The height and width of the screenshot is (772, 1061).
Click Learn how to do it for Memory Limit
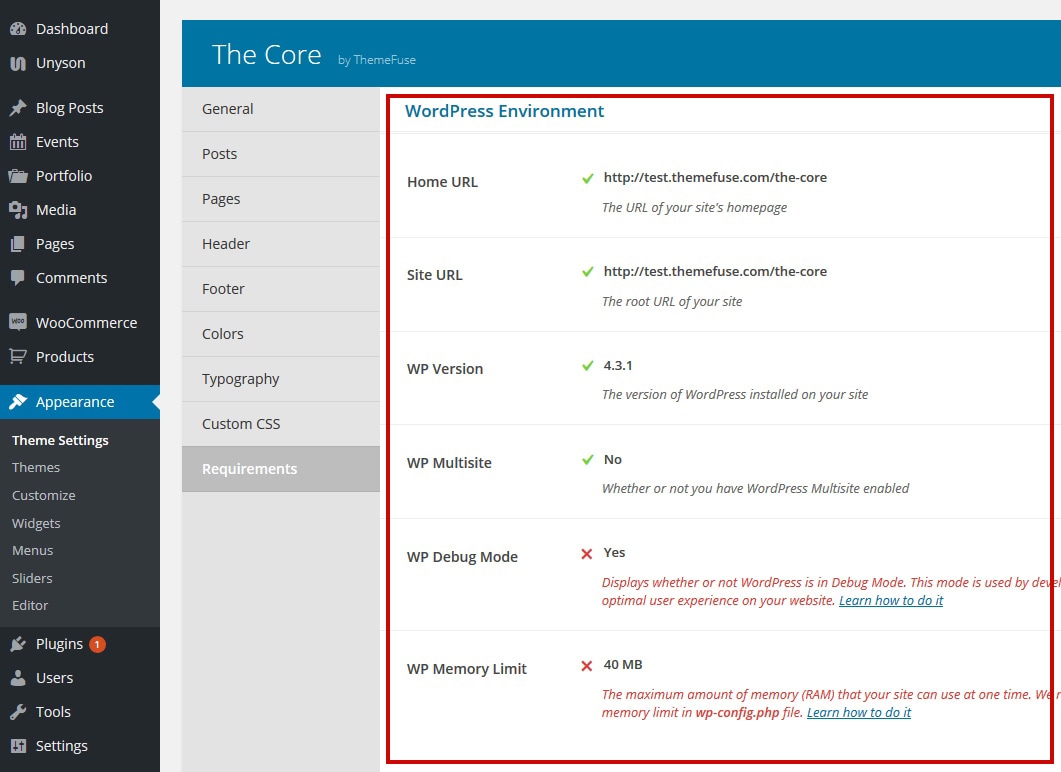pyautogui.click(x=859, y=713)
